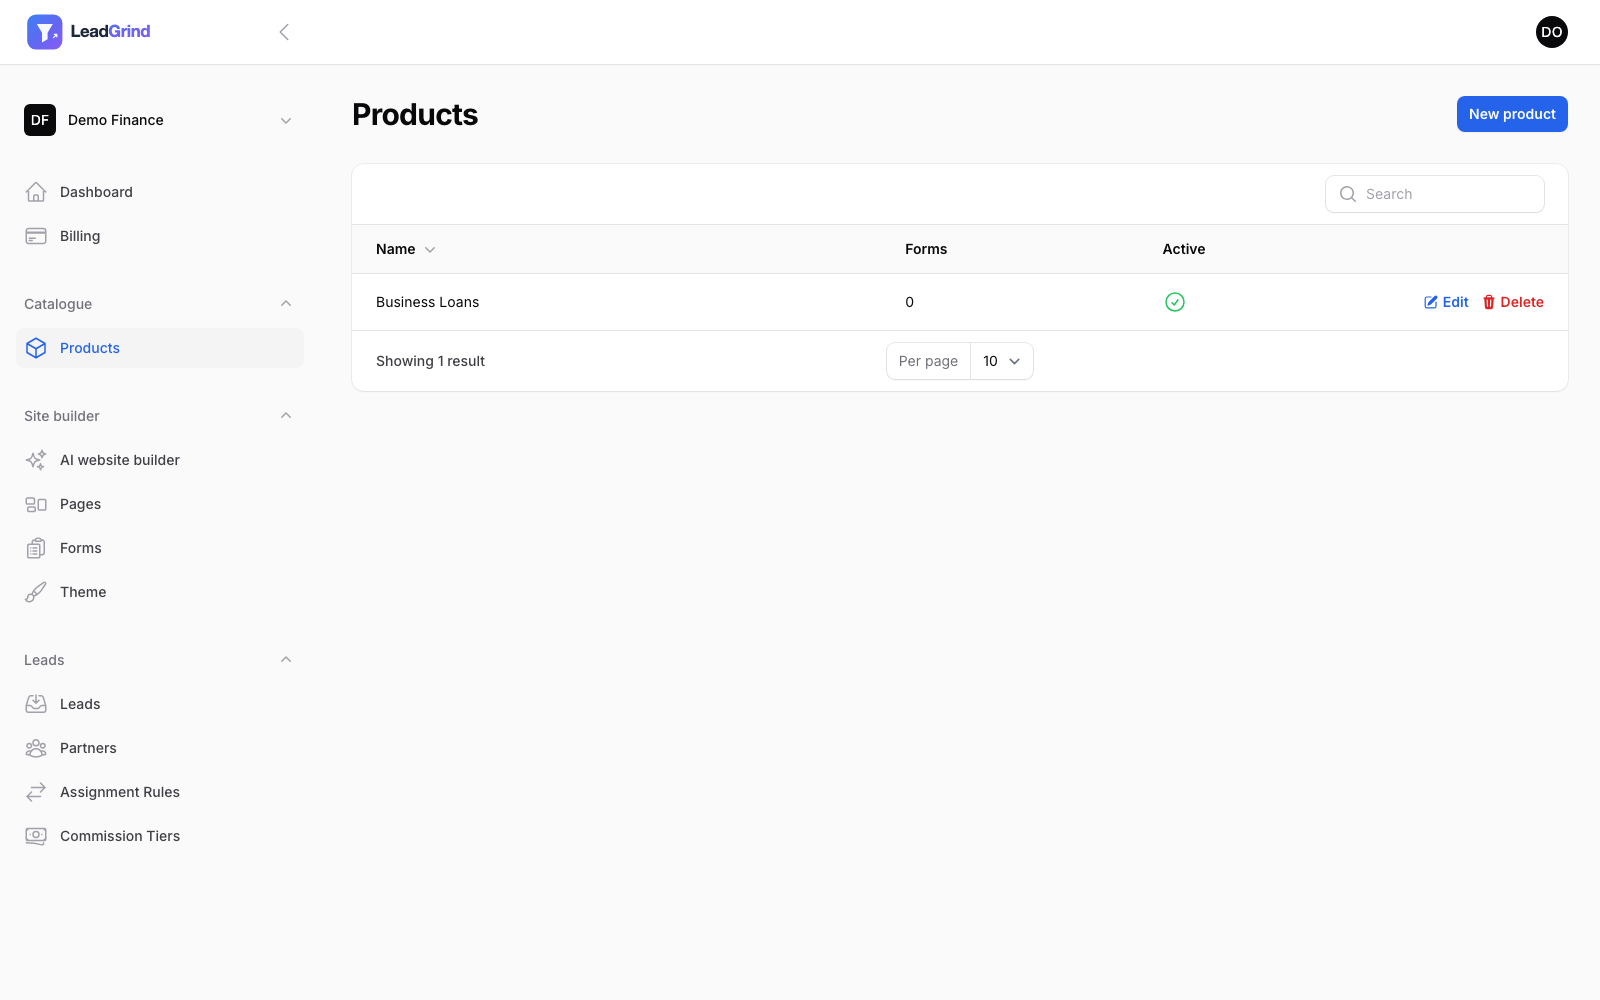Viewport: 1600px width, 1000px height.
Task: Click the Commission Tiers banknote icon
Action: 36,836
